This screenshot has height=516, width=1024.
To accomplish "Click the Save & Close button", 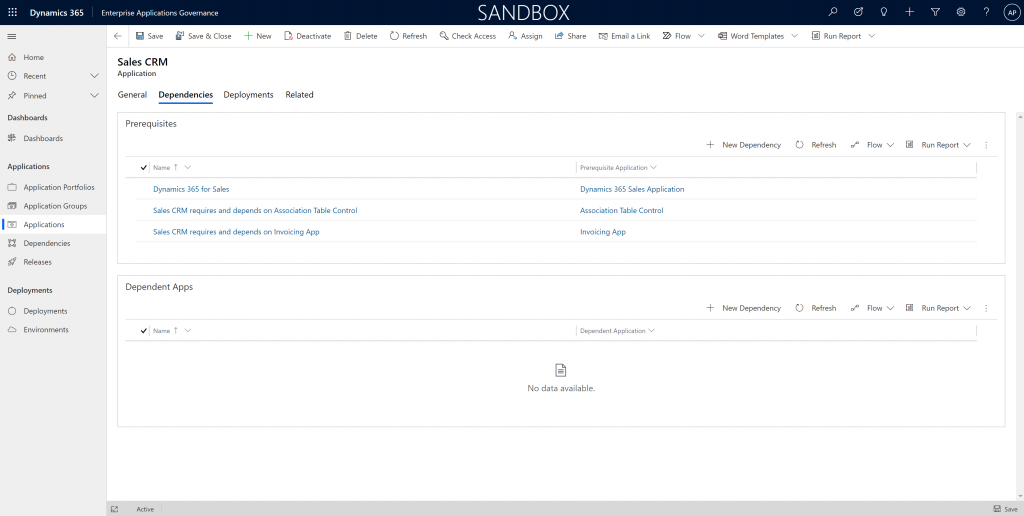I will tap(203, 36).
